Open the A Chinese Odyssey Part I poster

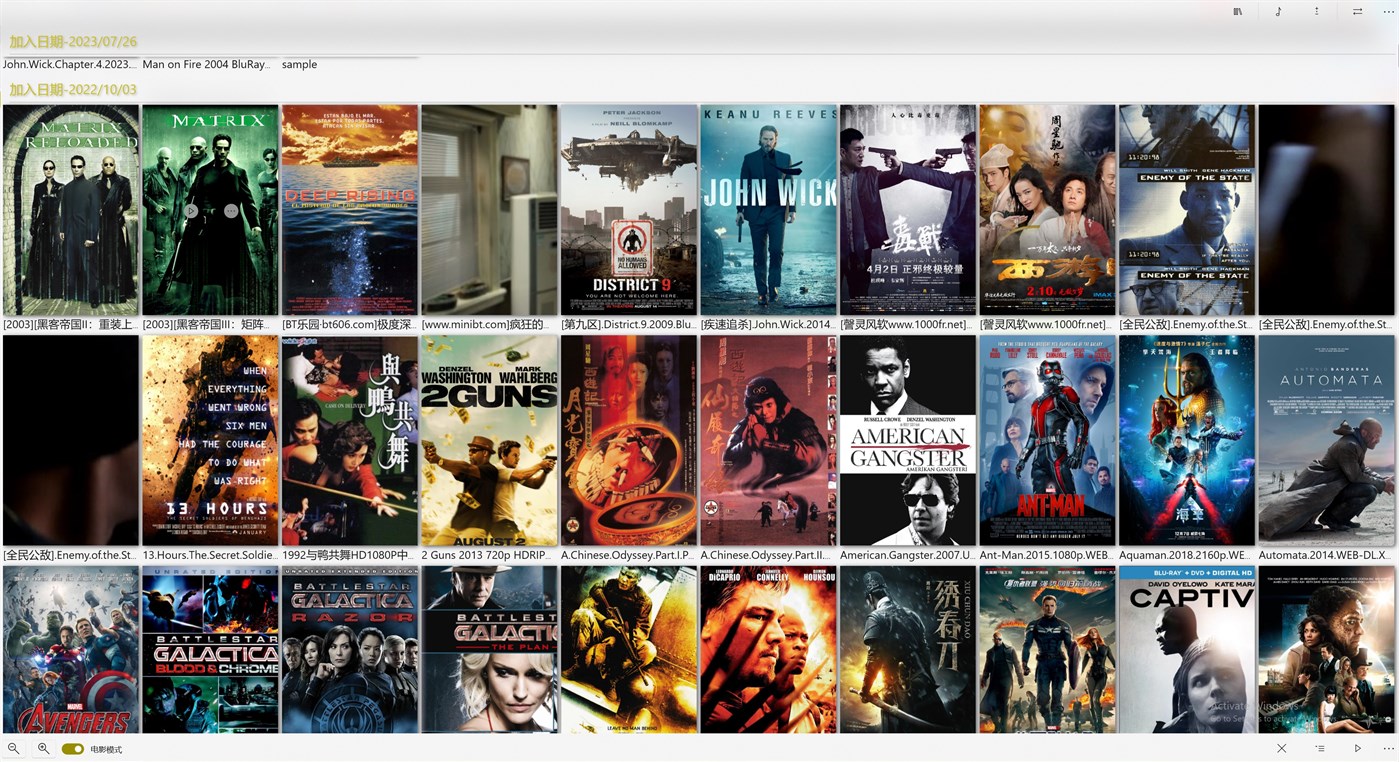click(629, 440)
